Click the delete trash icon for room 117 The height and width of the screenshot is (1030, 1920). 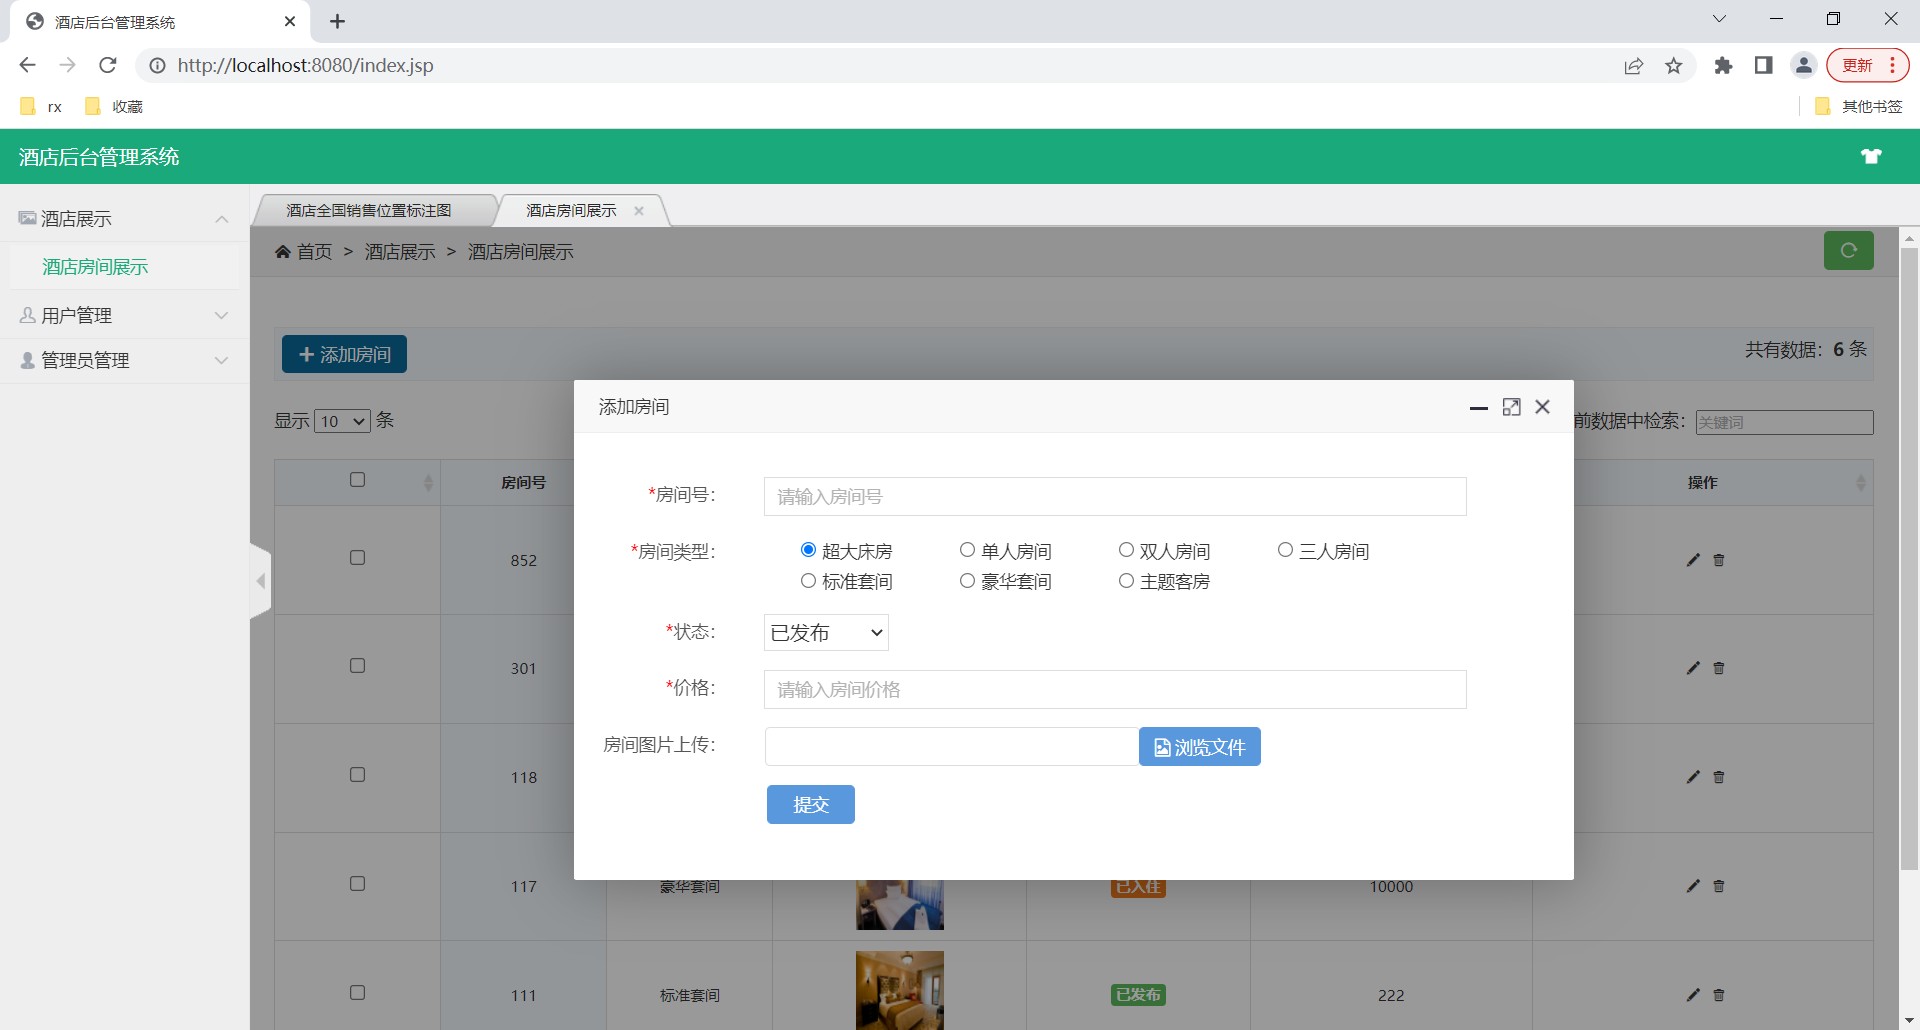click(x=1719, y=886)
